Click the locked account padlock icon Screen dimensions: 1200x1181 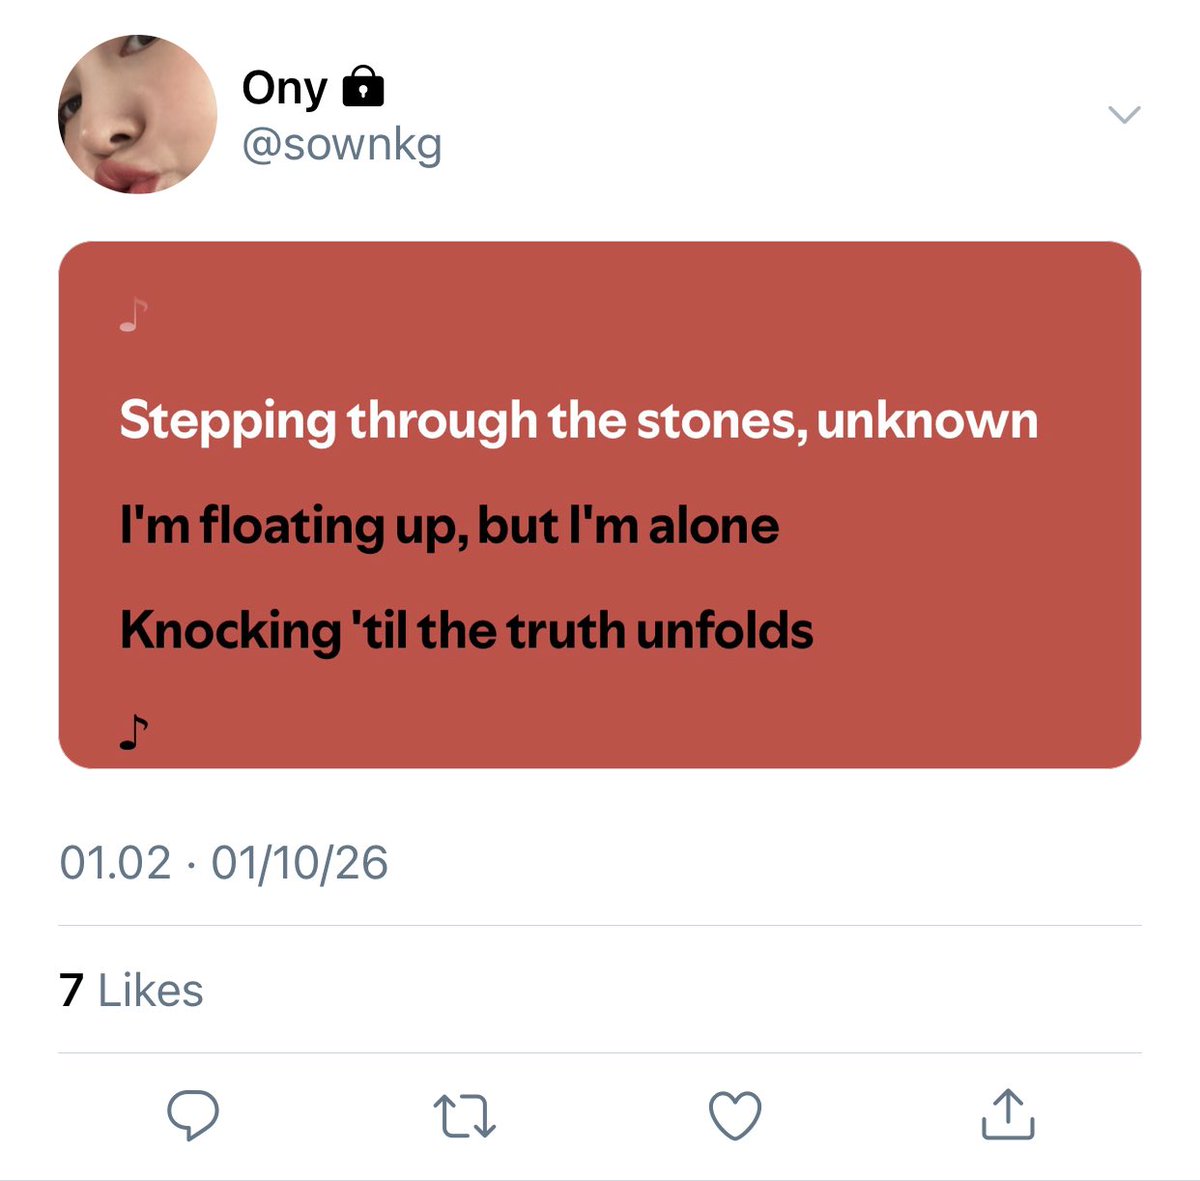click(363, 87)
